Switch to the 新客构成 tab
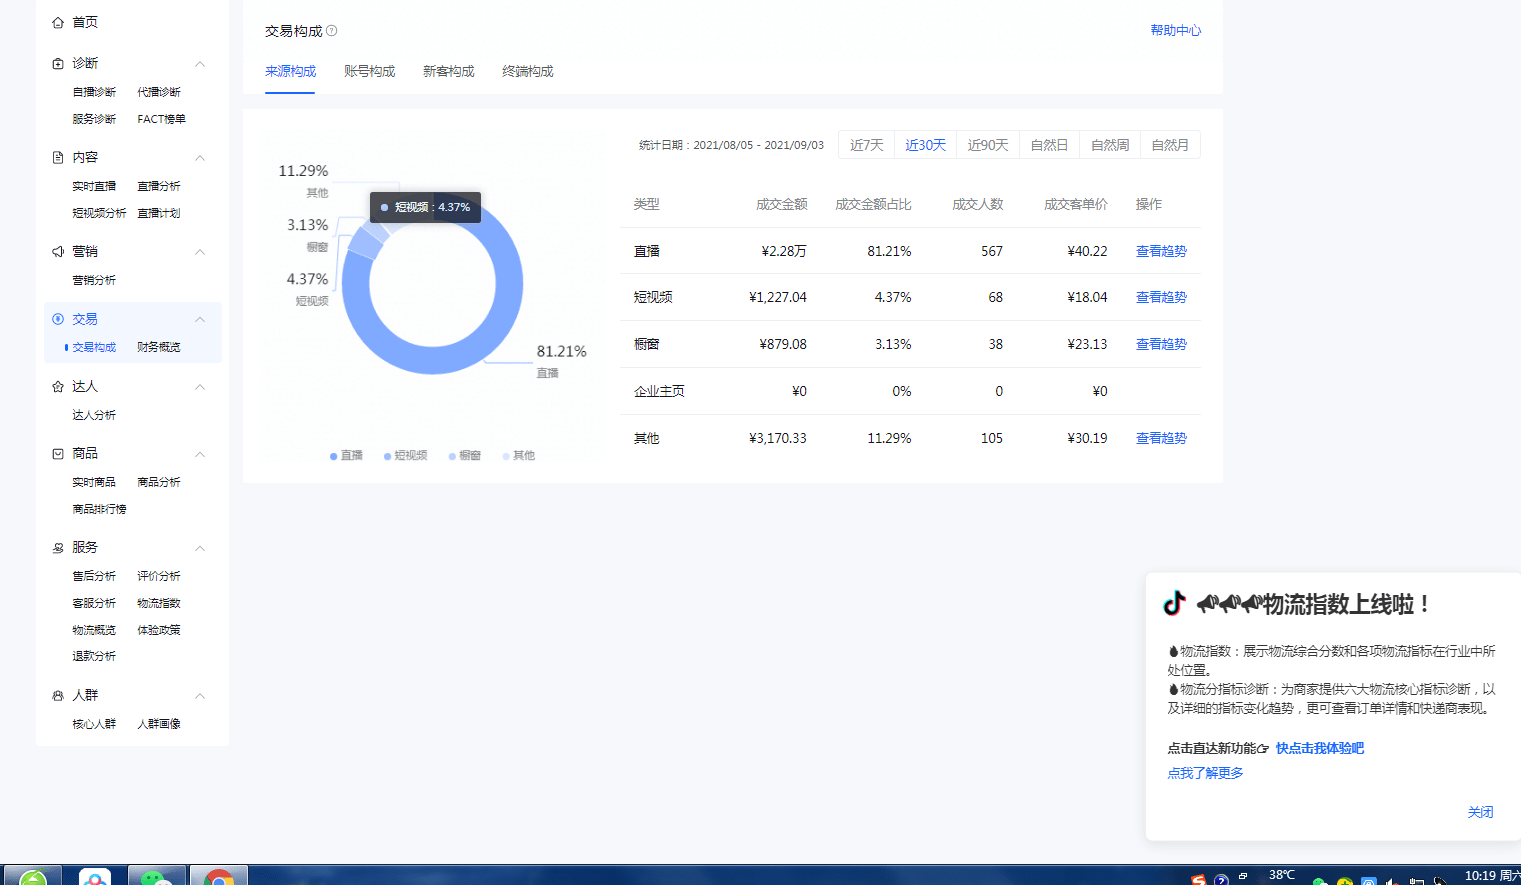This screenshot has height=885, width=1521. [448, 71]
